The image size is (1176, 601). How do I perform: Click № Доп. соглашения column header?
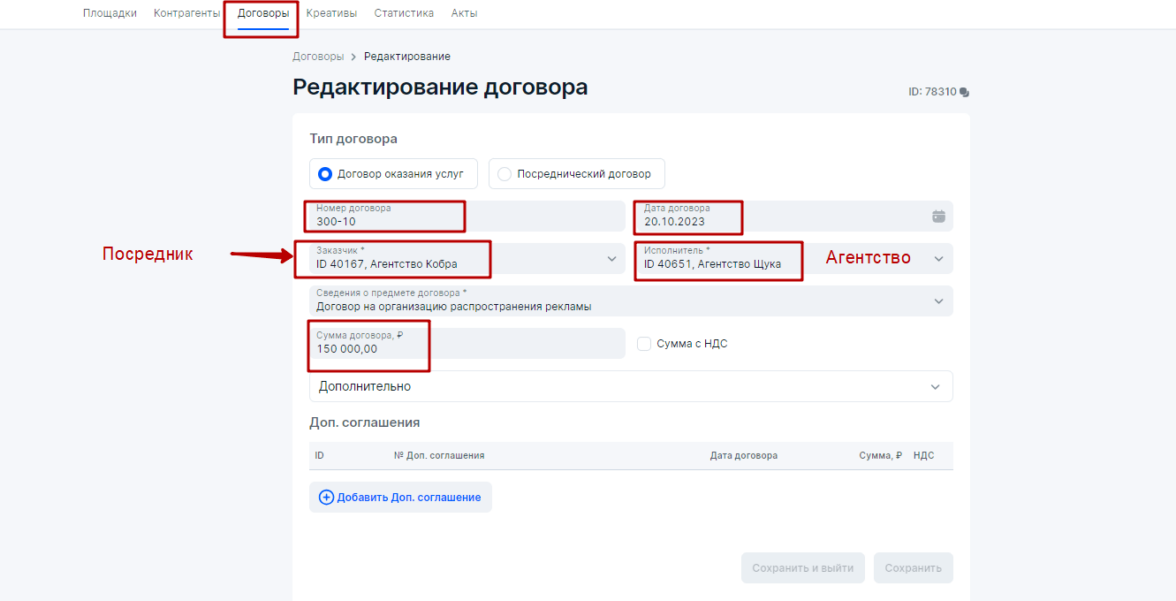click(439, 455)
